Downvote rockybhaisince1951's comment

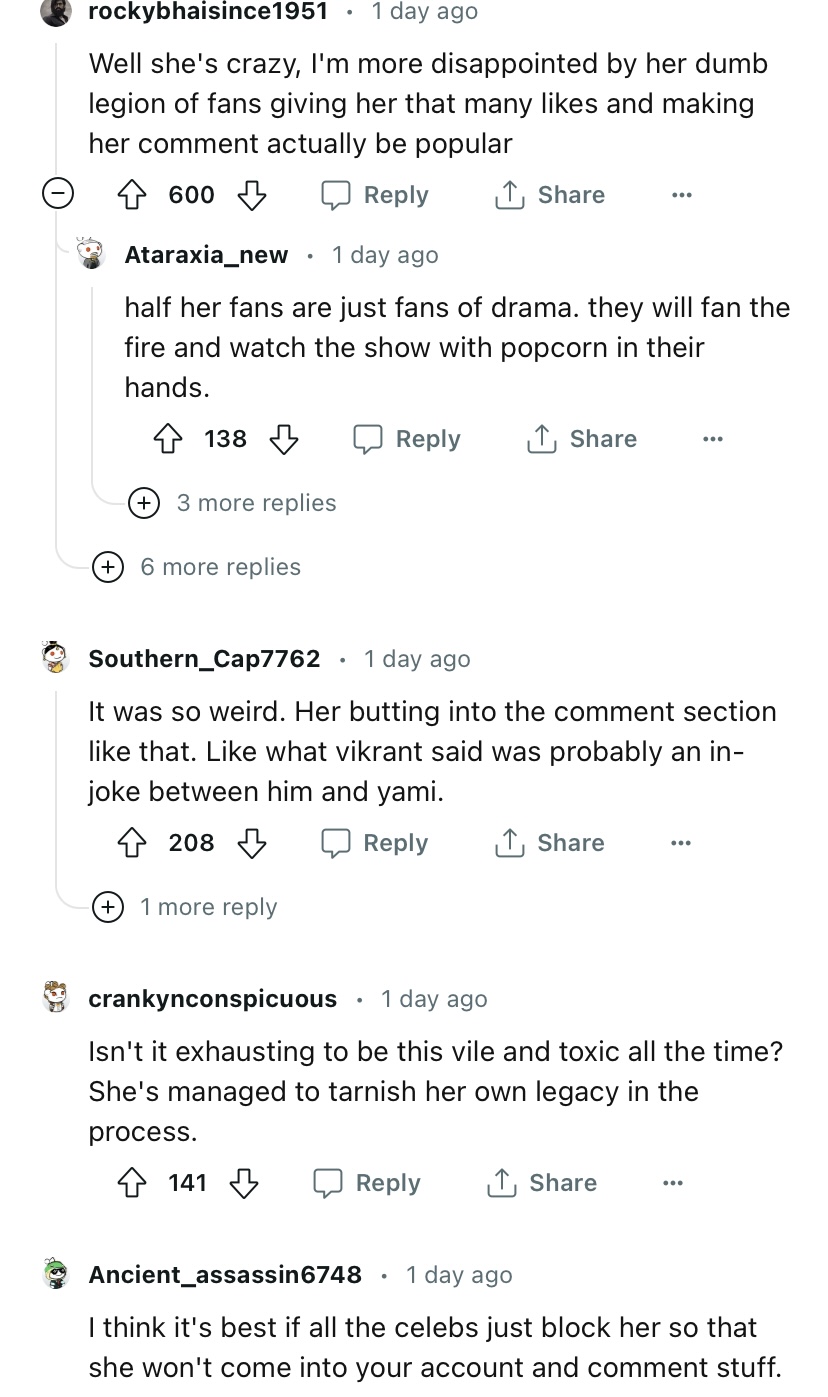click(x=251, y=195)
